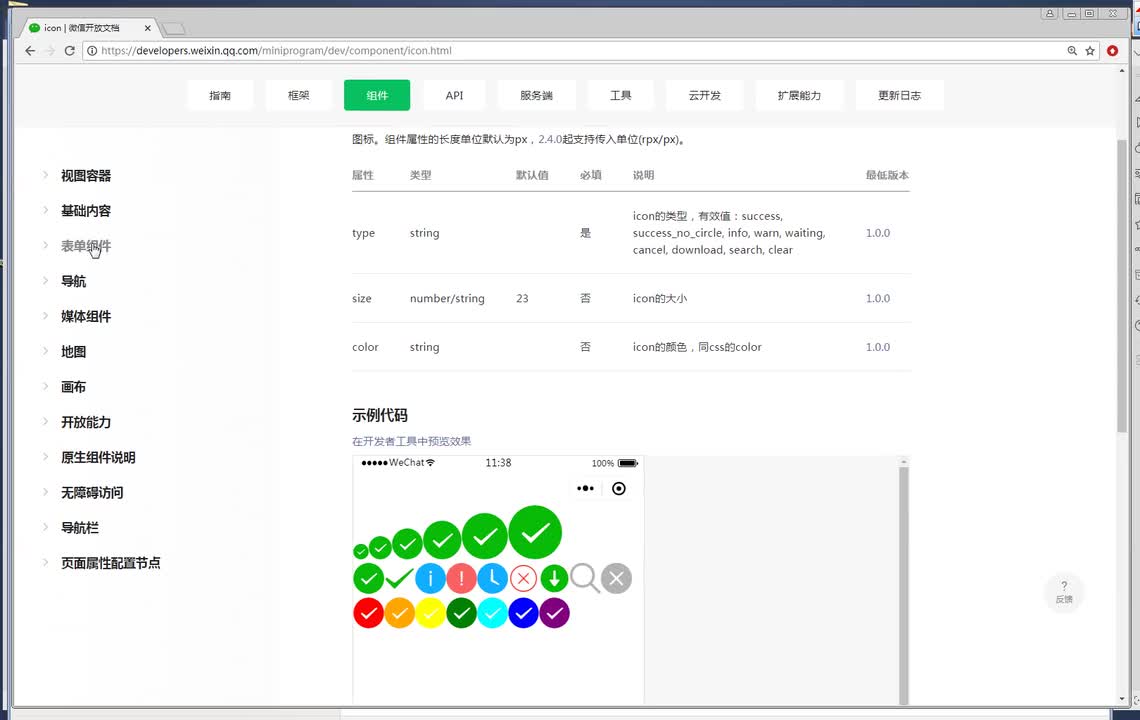This screenshot has width=1140, height=720.
Task: Click the smallest green success icon
Action: coord(361,551)
